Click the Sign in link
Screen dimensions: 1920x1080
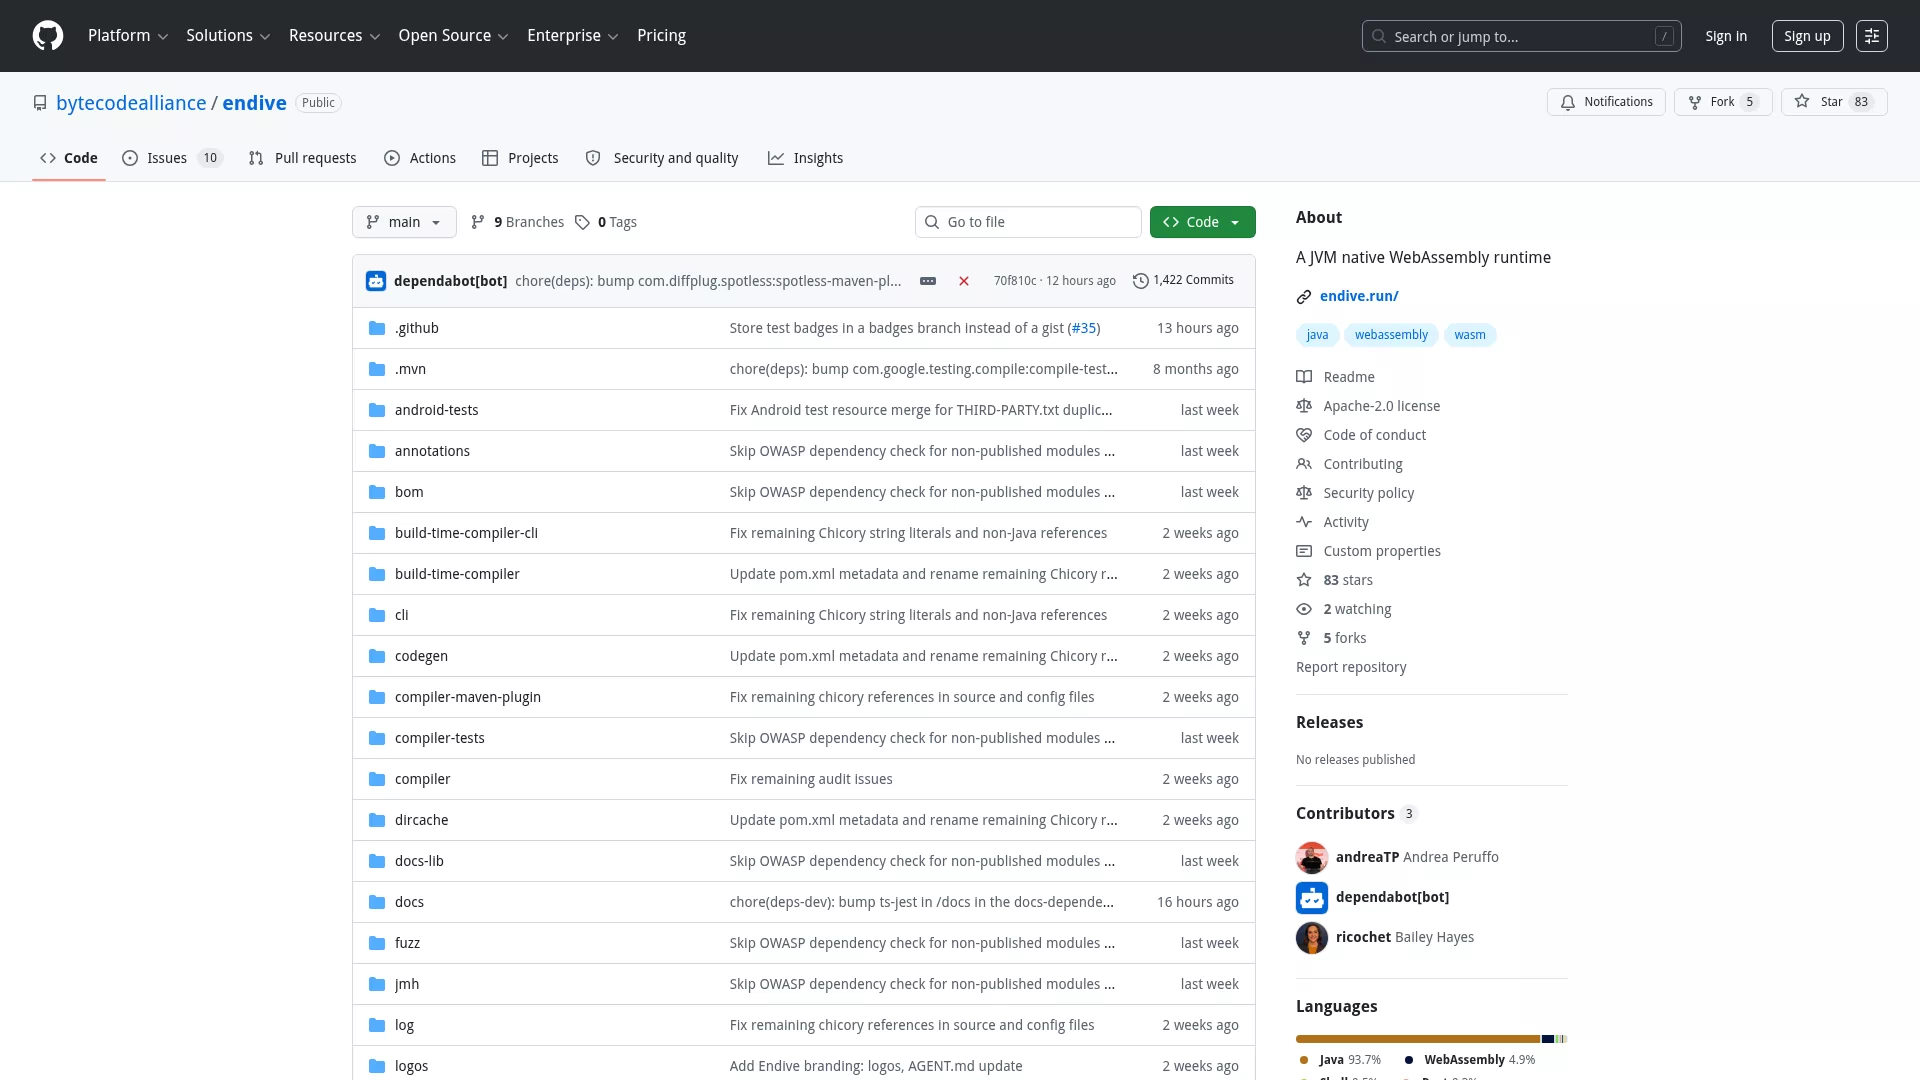[x=1726, y=36]
